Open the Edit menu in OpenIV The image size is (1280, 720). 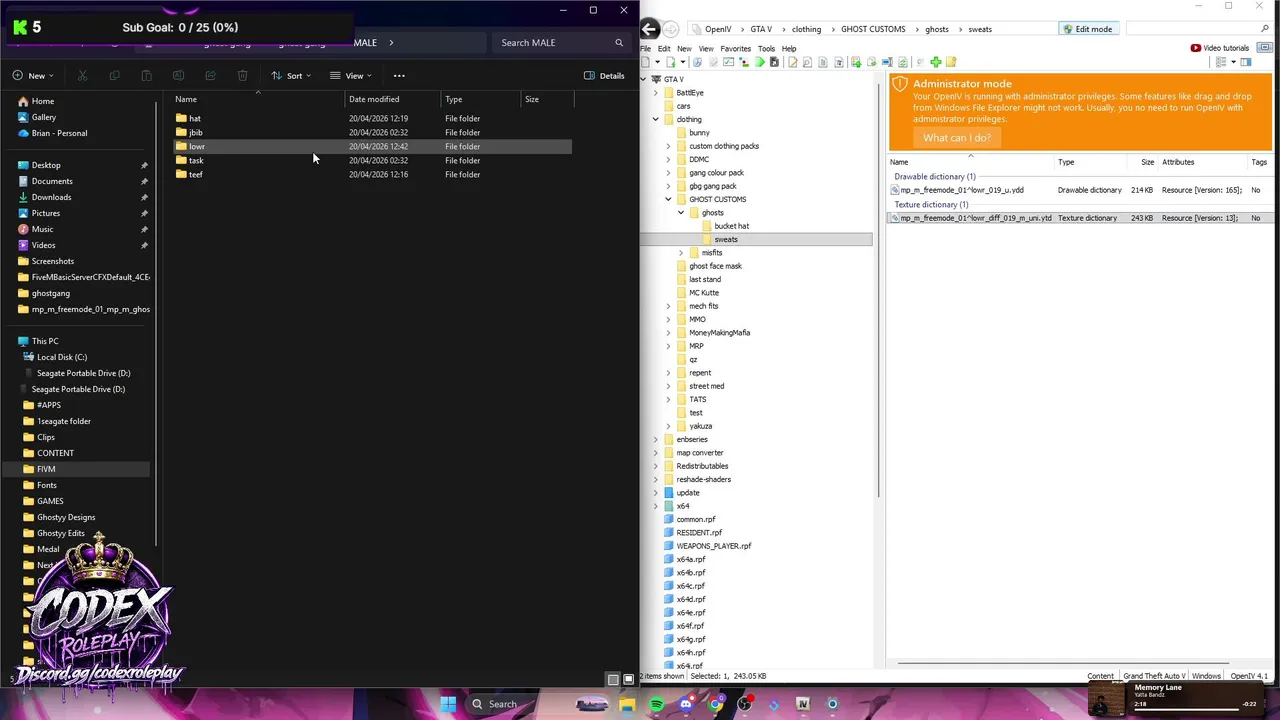click(664, 48)
